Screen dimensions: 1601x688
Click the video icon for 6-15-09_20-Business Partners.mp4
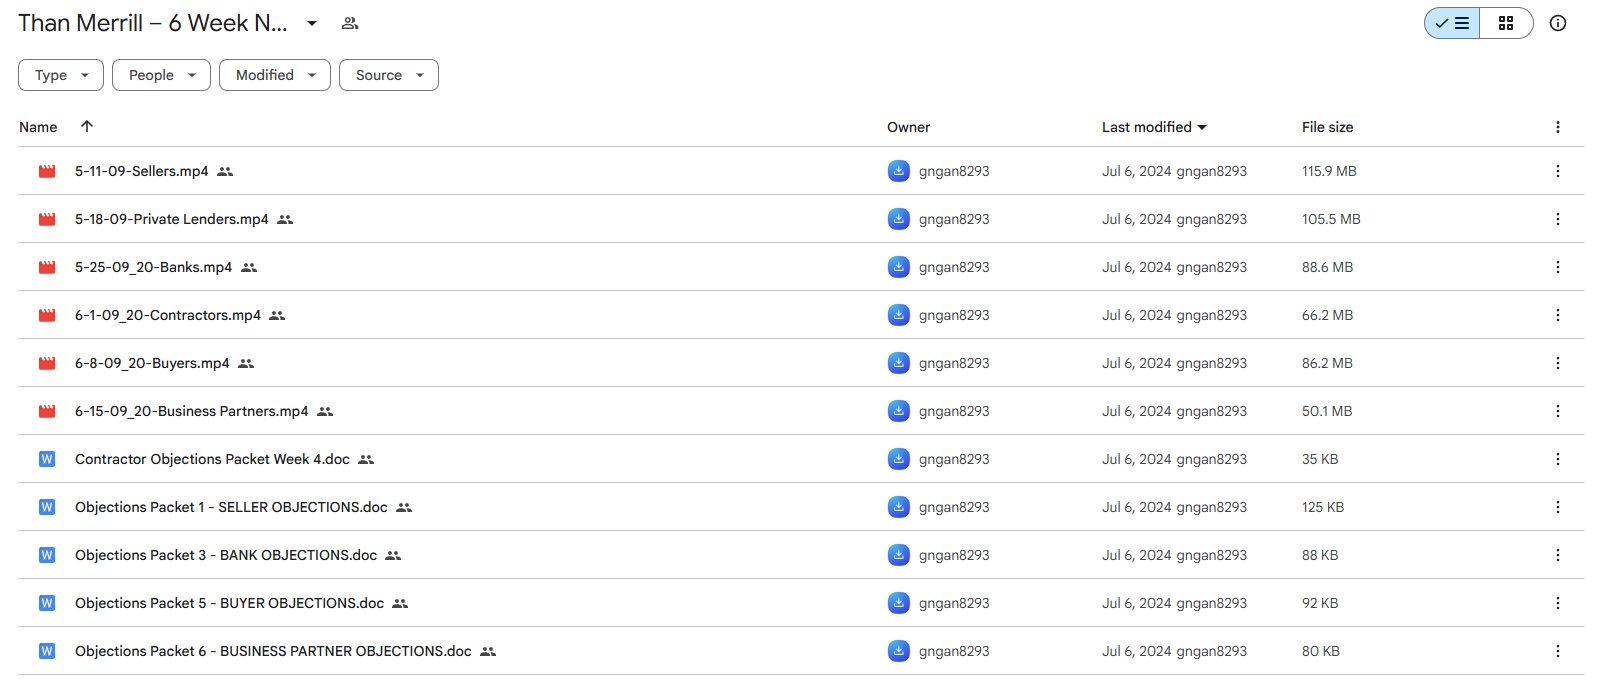pos(47,411)
